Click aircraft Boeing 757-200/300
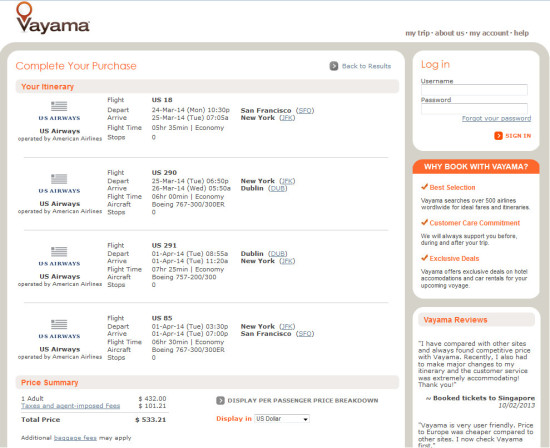Viewport: 550px width, 448px height. pyautogui.click(x=184, y=277)
